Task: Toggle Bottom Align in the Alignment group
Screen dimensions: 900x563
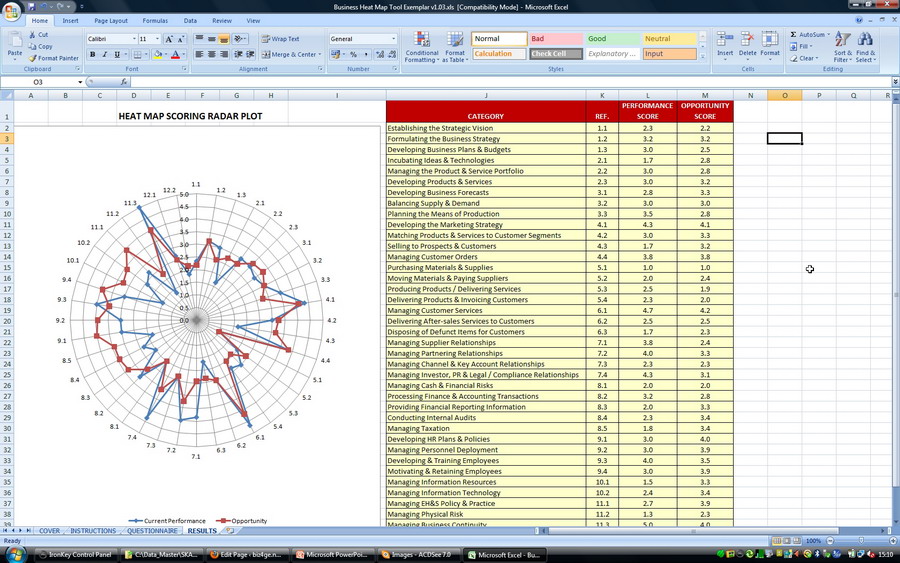Action: (x=224, y=39)
